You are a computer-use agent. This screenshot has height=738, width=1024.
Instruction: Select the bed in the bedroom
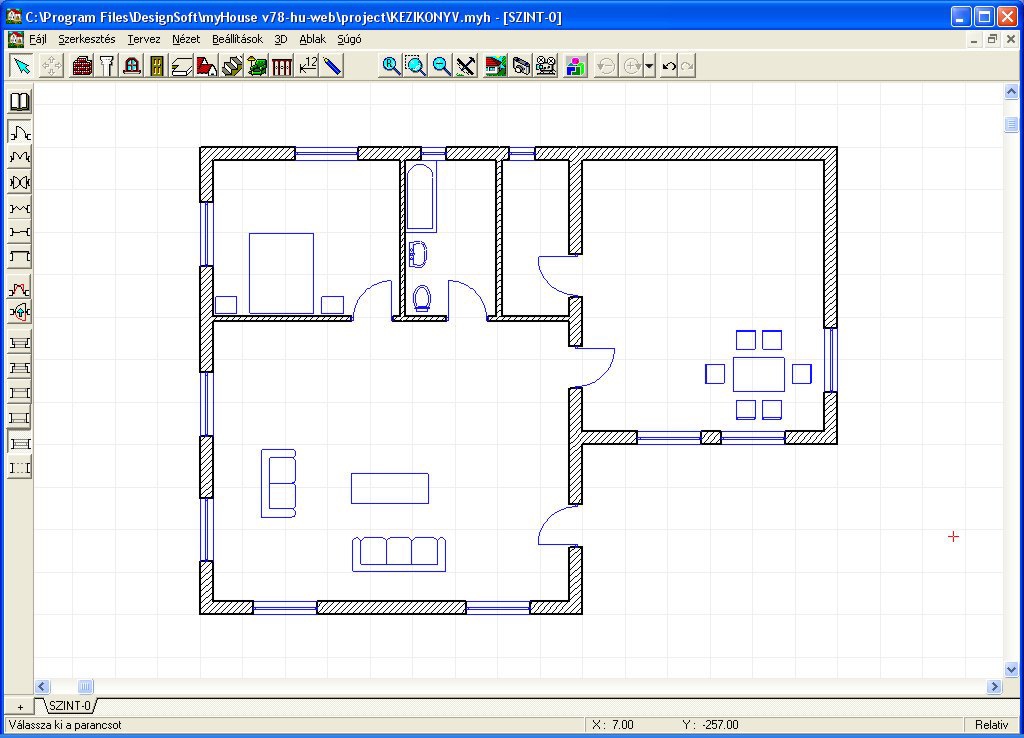pyautogui.click(x=281, y=273)
